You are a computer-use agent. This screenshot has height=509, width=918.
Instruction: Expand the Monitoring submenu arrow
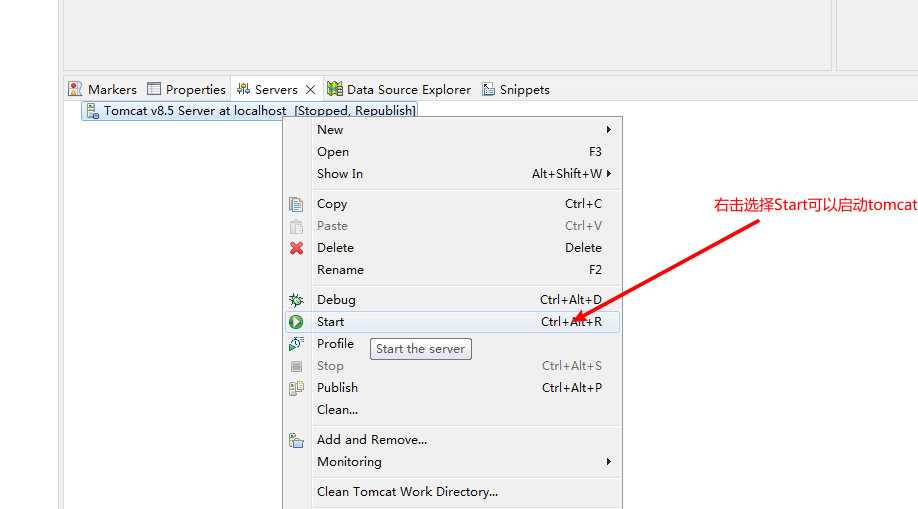[x=609, y=462]
